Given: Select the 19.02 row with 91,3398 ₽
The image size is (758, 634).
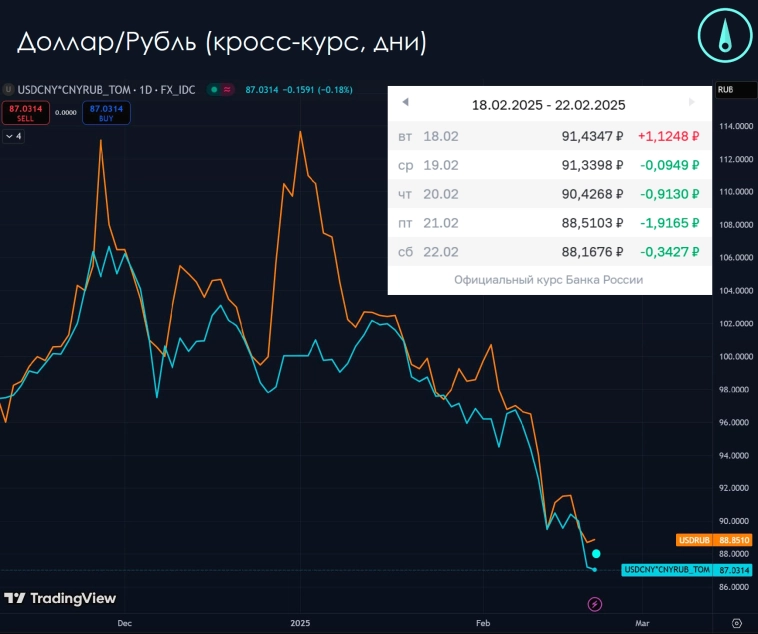Looking at the screenshot, I should (x=550, y=165).
